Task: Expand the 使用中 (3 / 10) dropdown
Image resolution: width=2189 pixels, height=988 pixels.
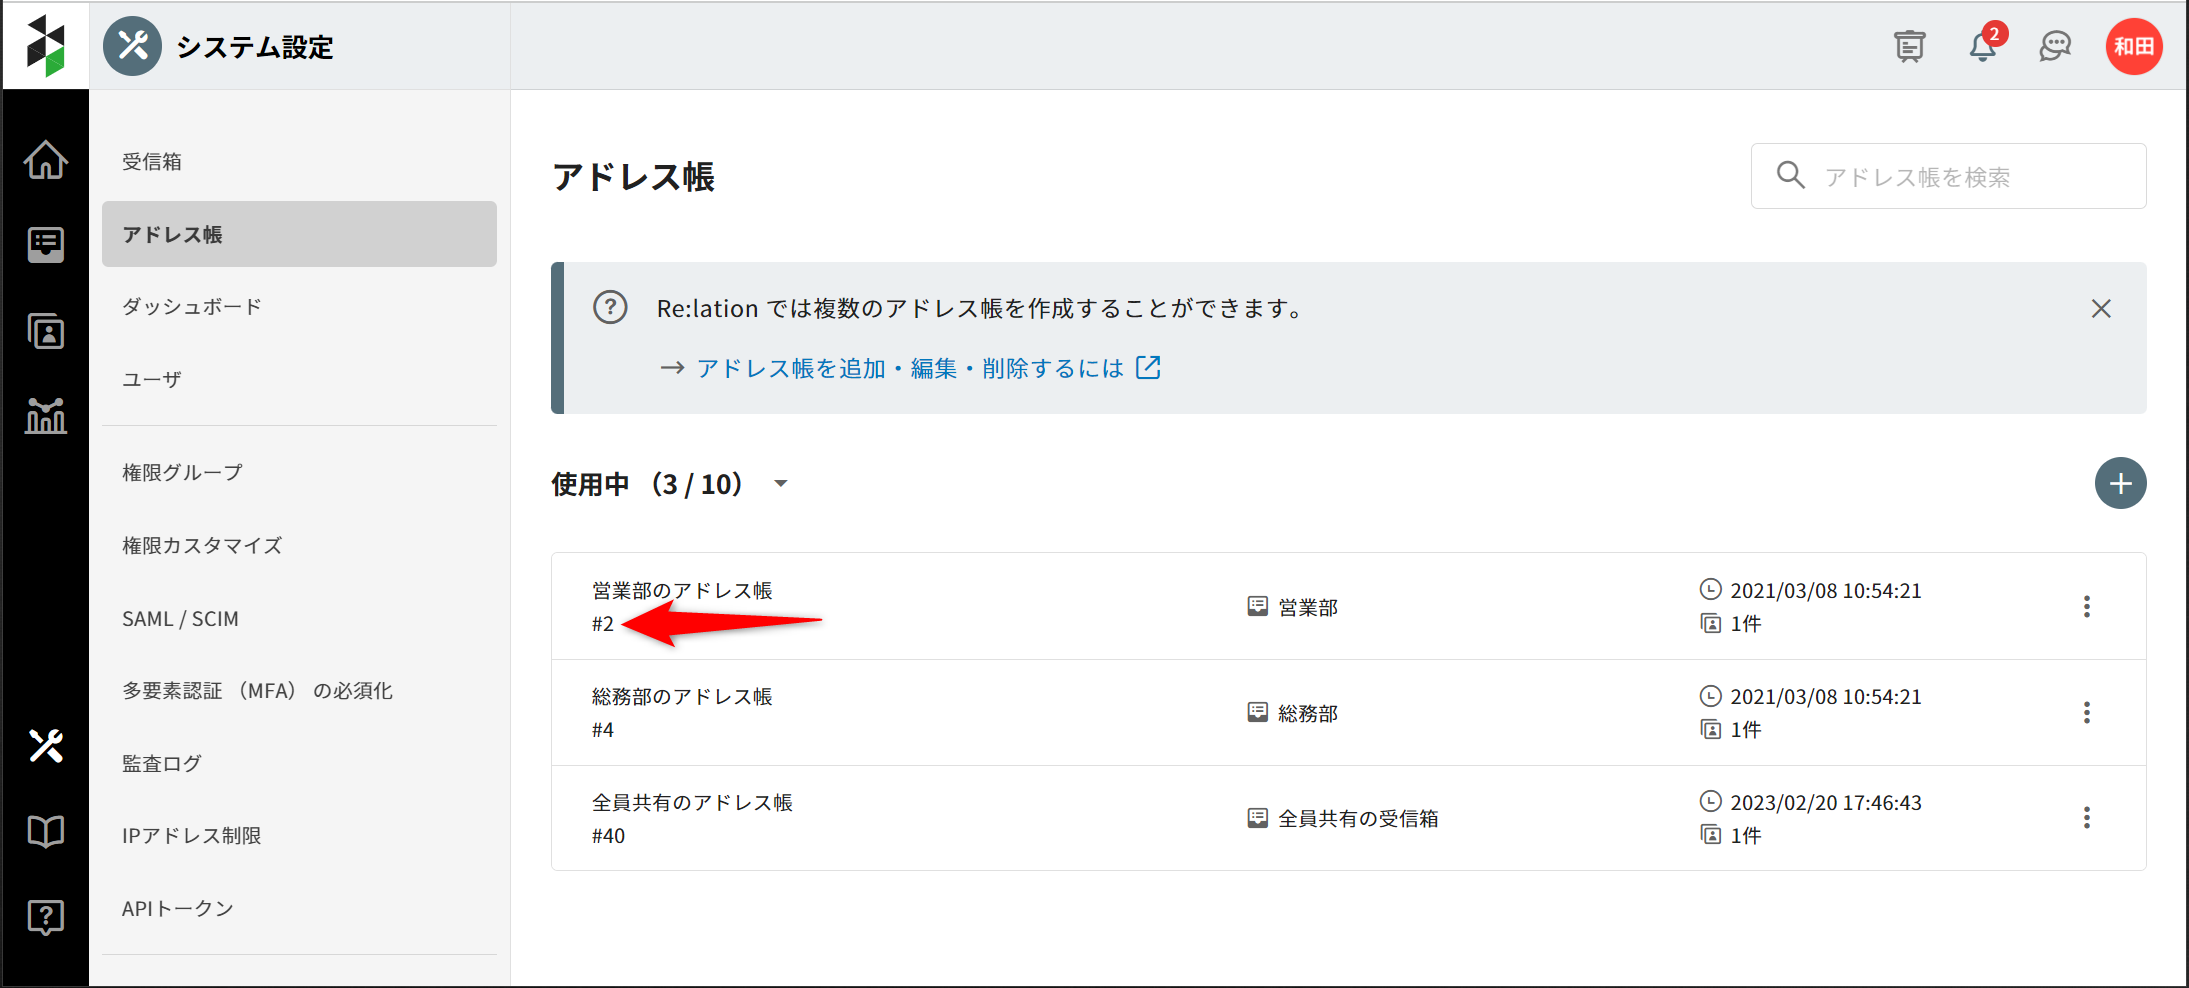Action: coord(781,484)
